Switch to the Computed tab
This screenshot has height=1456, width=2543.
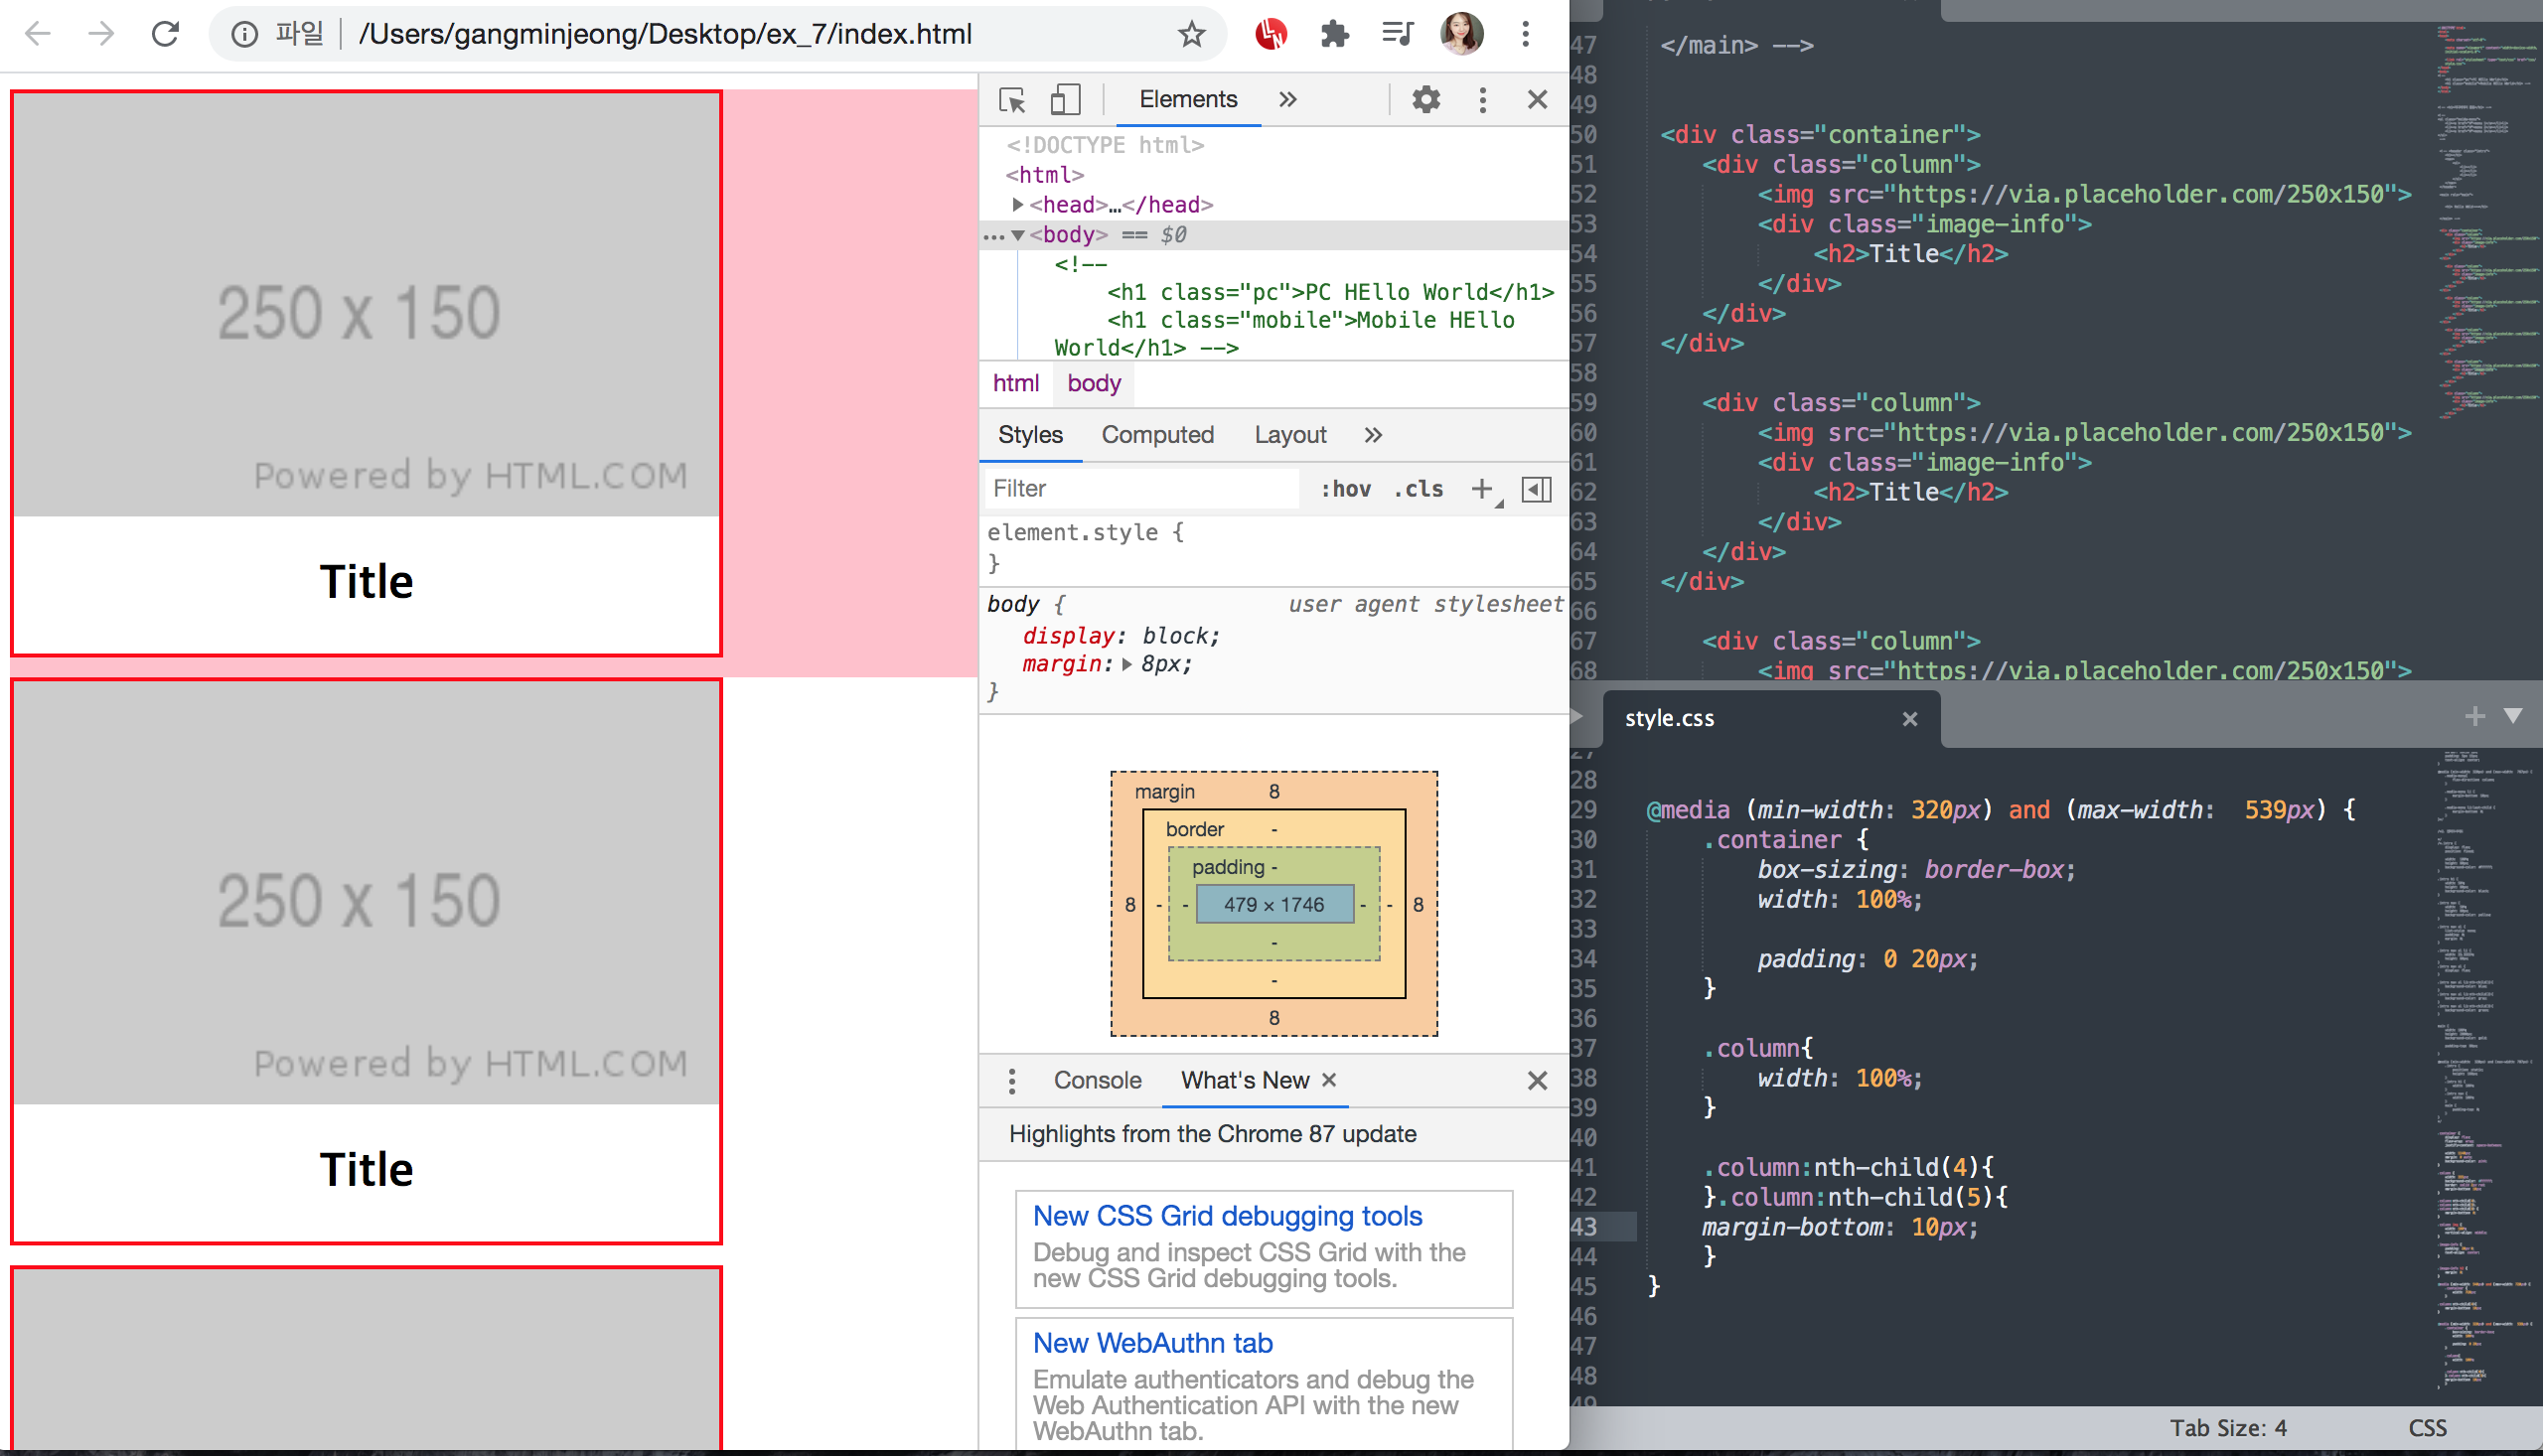(x=1157, y=435)
